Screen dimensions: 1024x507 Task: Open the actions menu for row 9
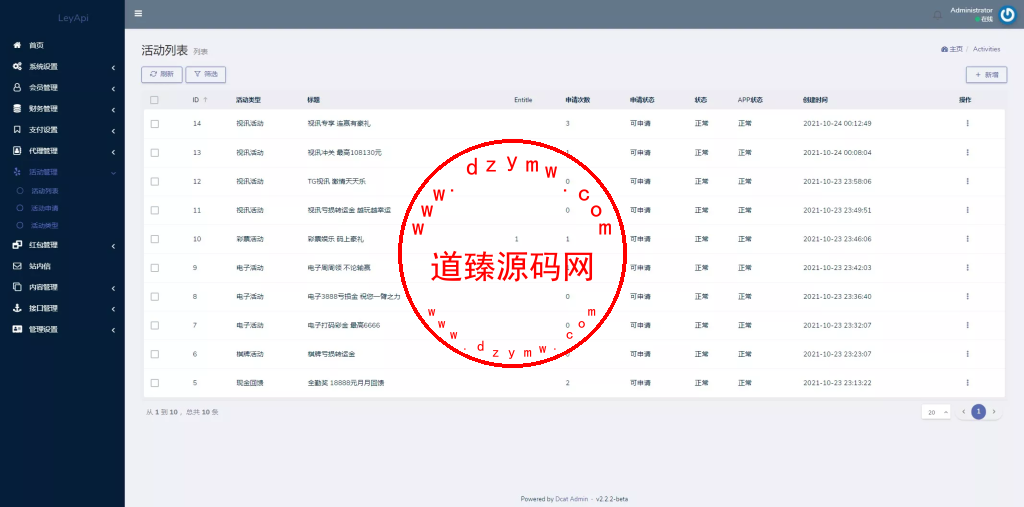pos(967,267)
